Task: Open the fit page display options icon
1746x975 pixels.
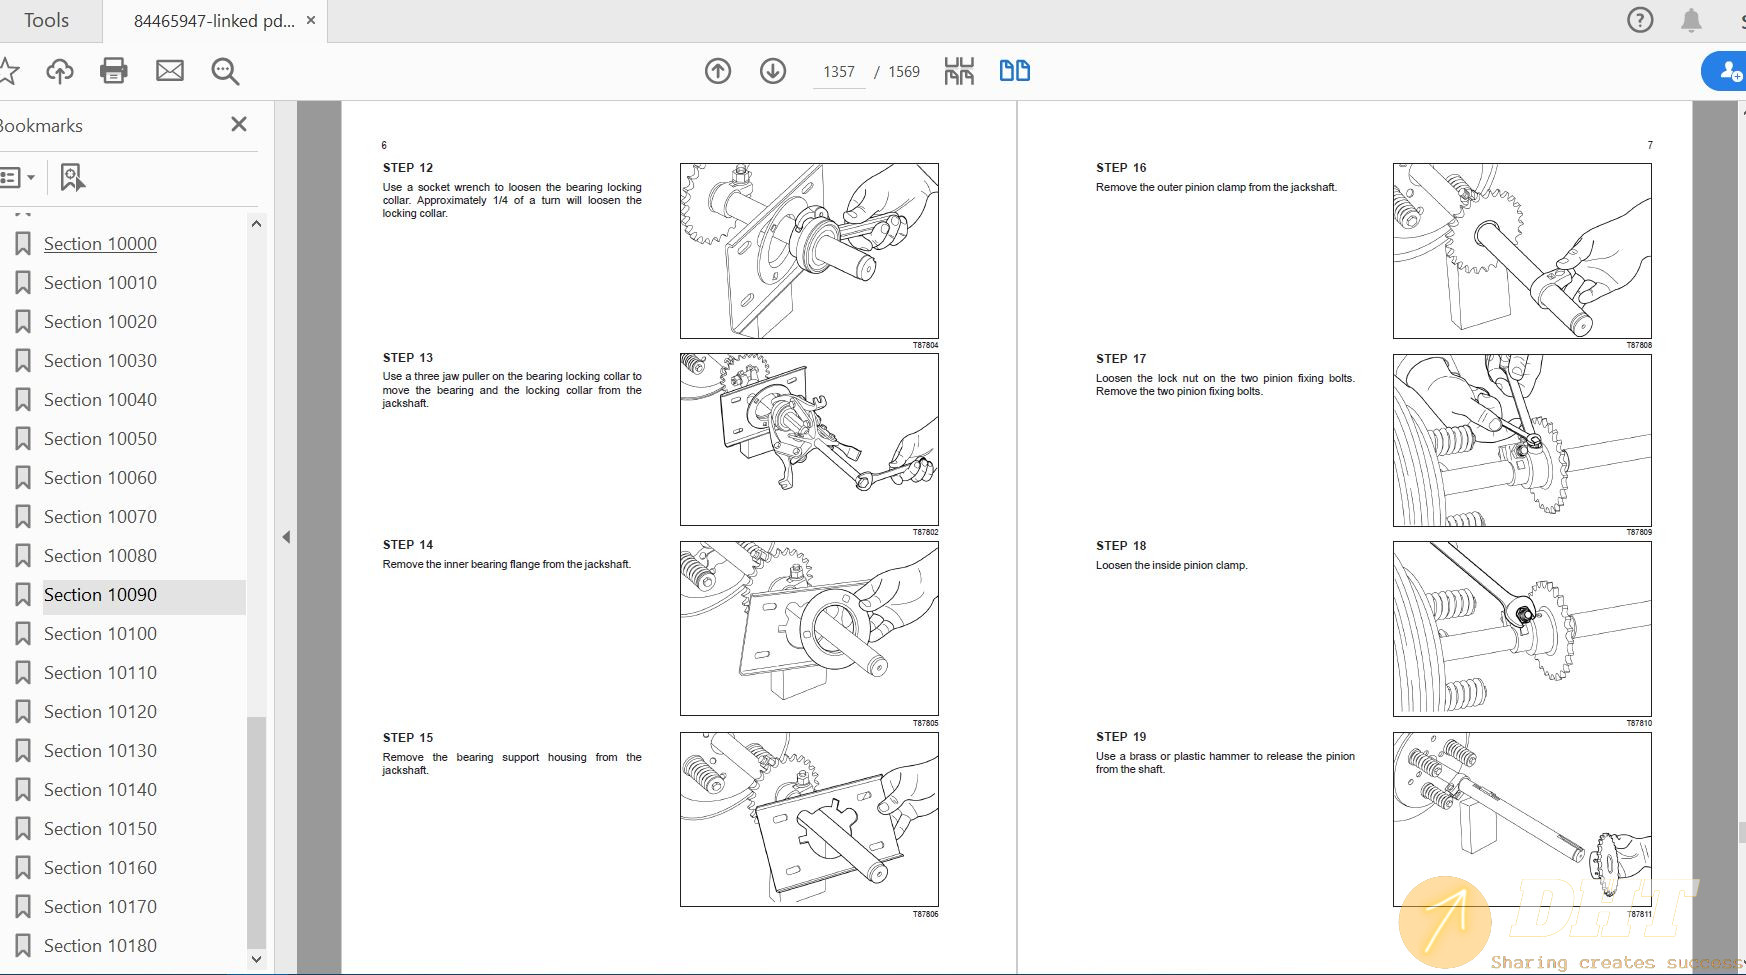Action: [x=959, y=71]
